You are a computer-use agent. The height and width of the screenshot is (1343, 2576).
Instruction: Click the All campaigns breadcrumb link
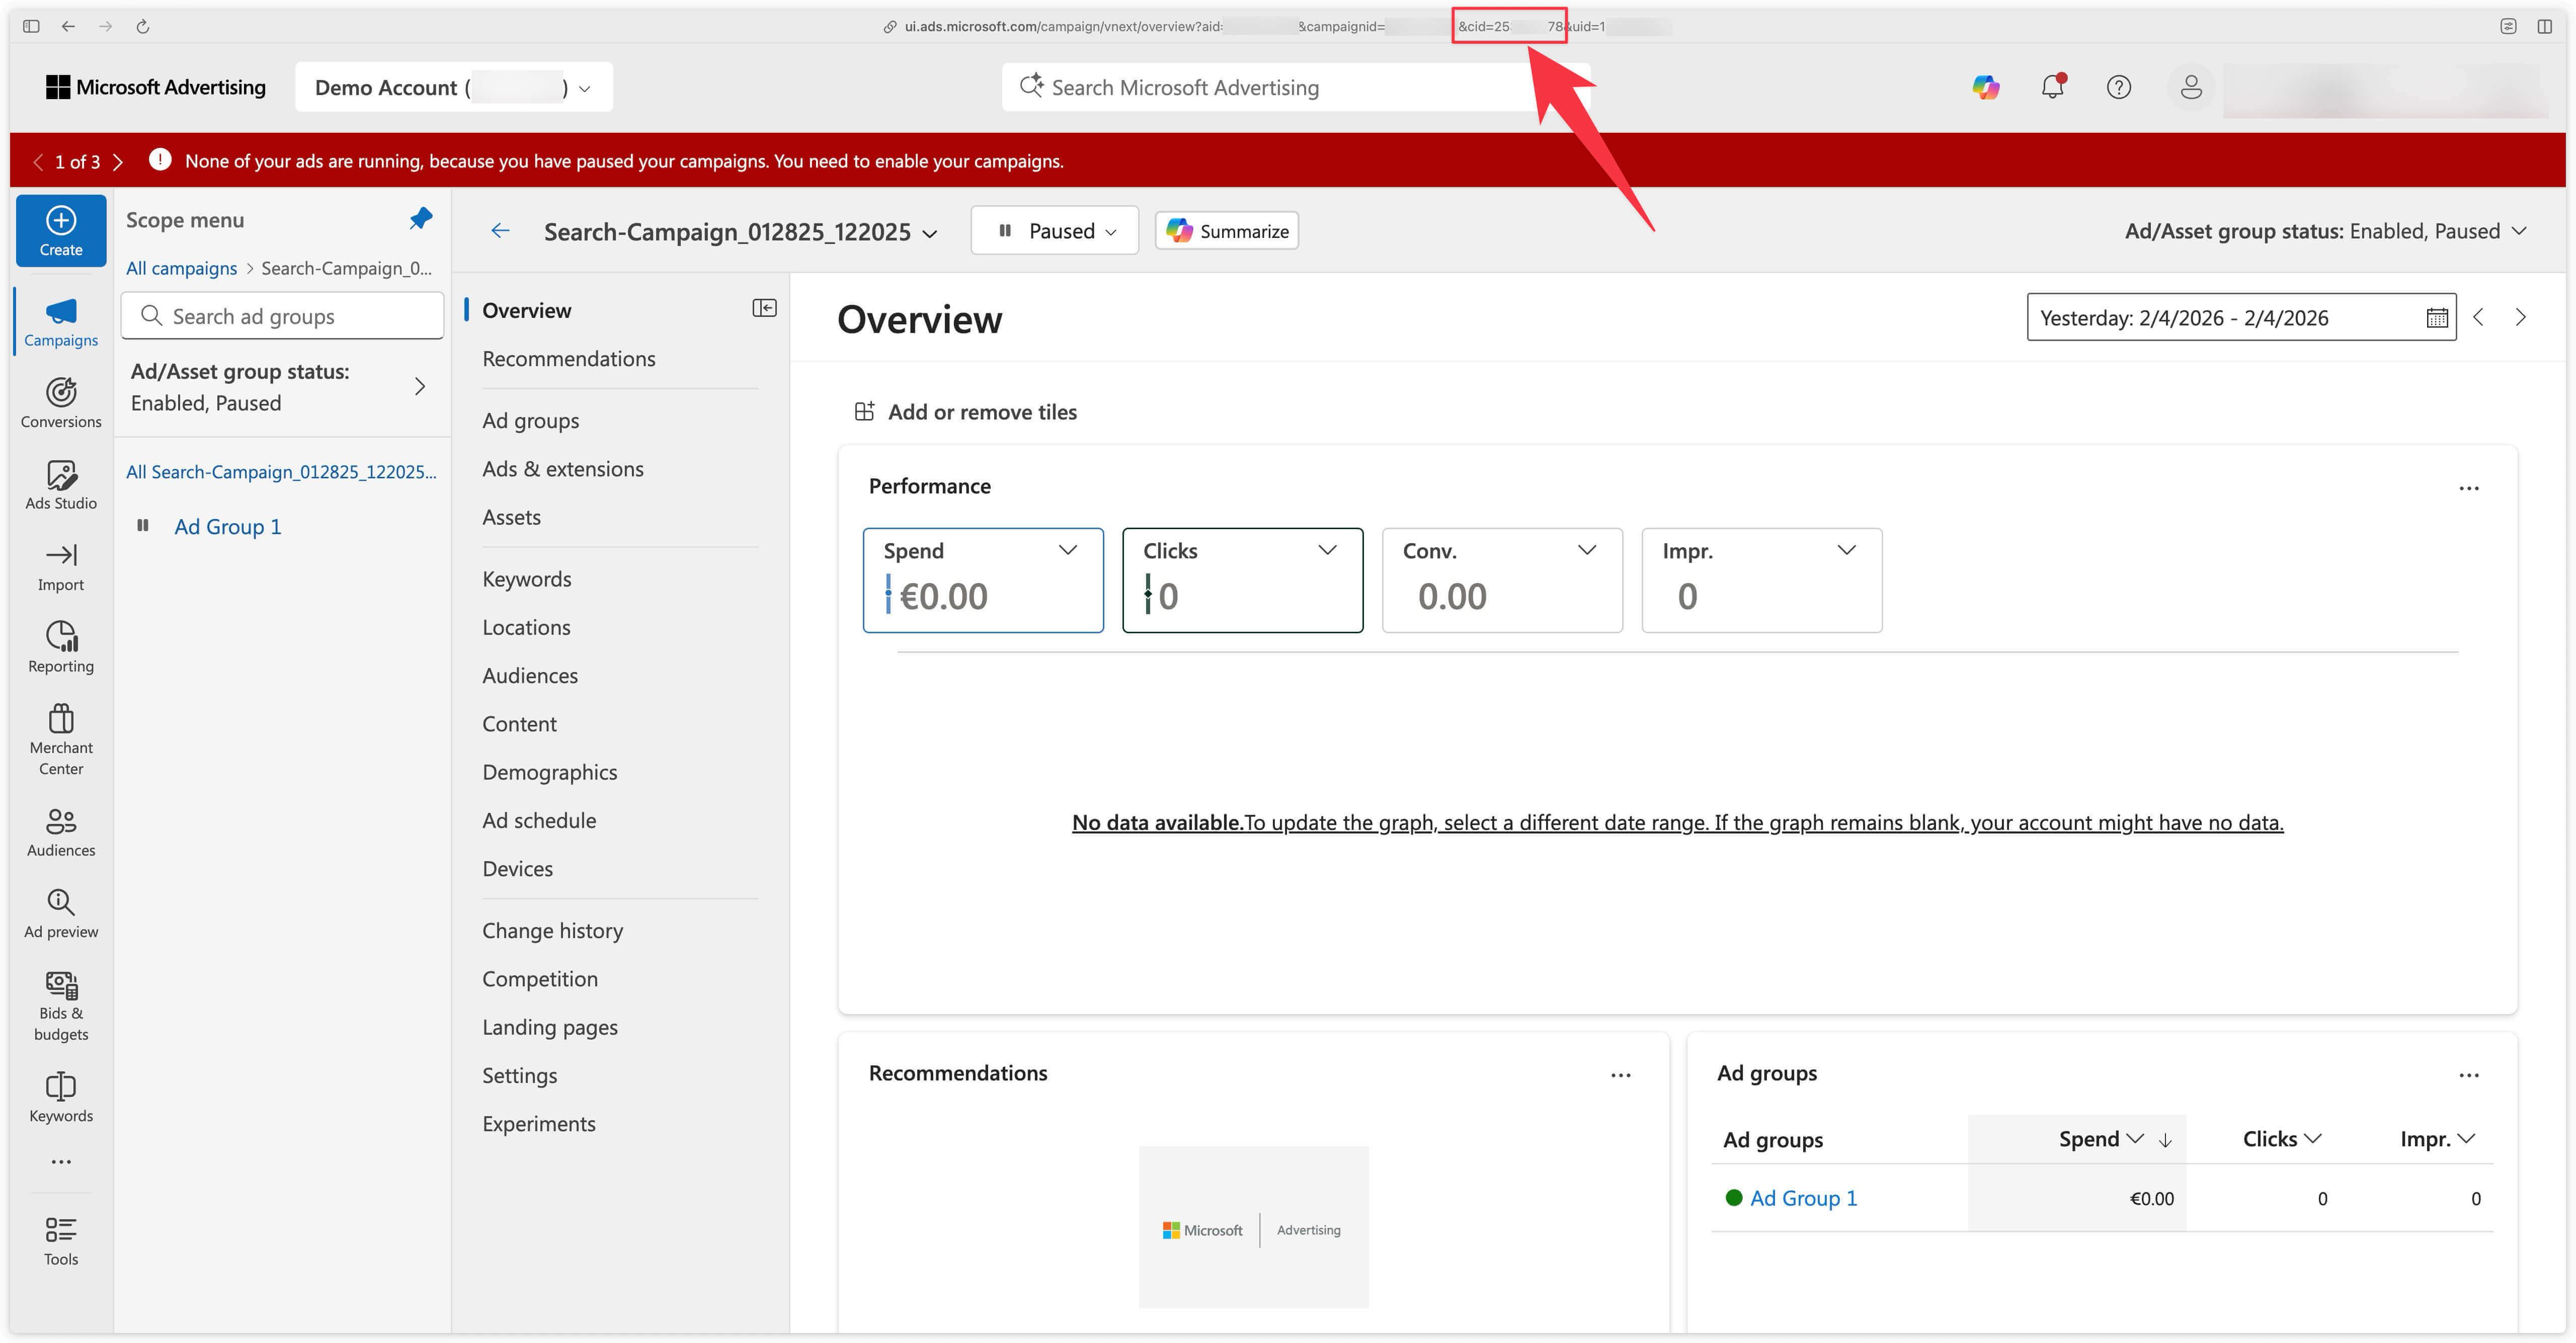[x=181, y=268]
